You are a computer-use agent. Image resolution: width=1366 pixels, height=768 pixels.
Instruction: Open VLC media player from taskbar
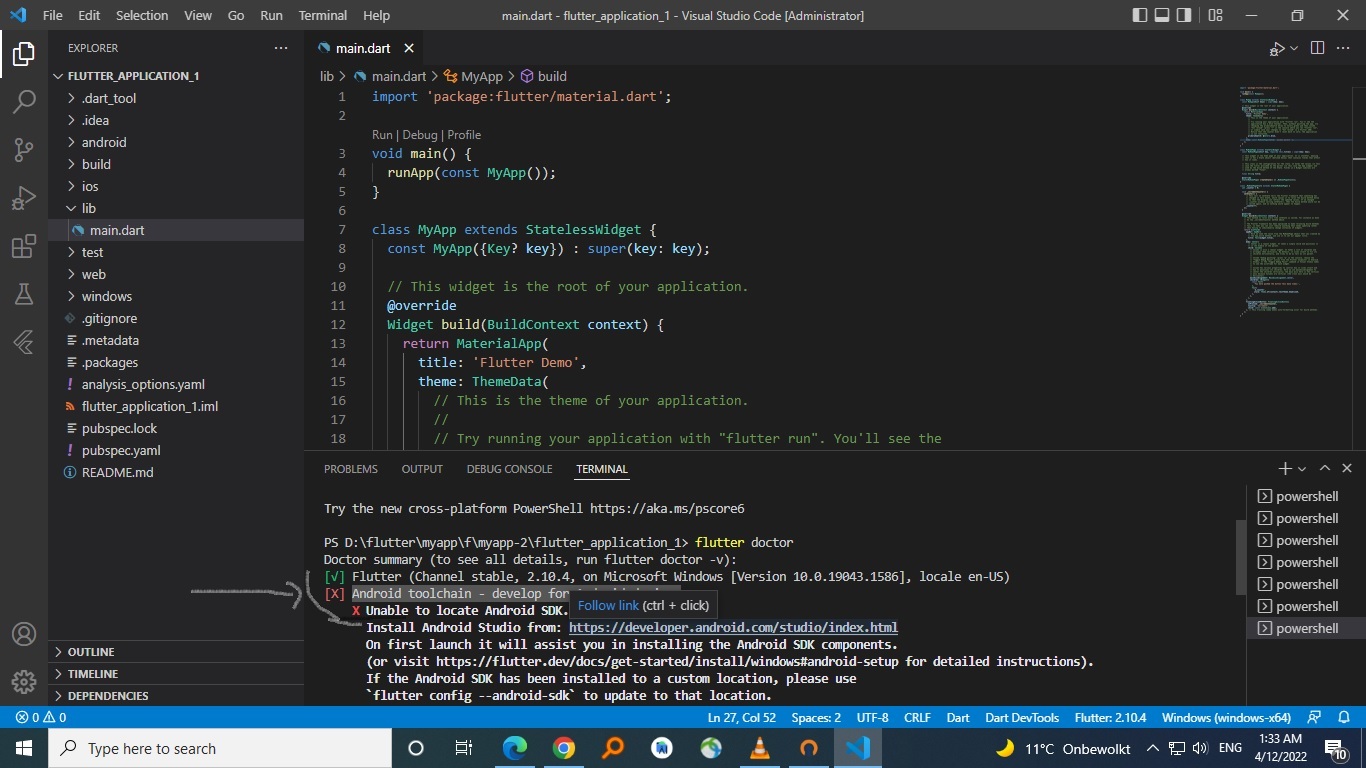[760, 748]
